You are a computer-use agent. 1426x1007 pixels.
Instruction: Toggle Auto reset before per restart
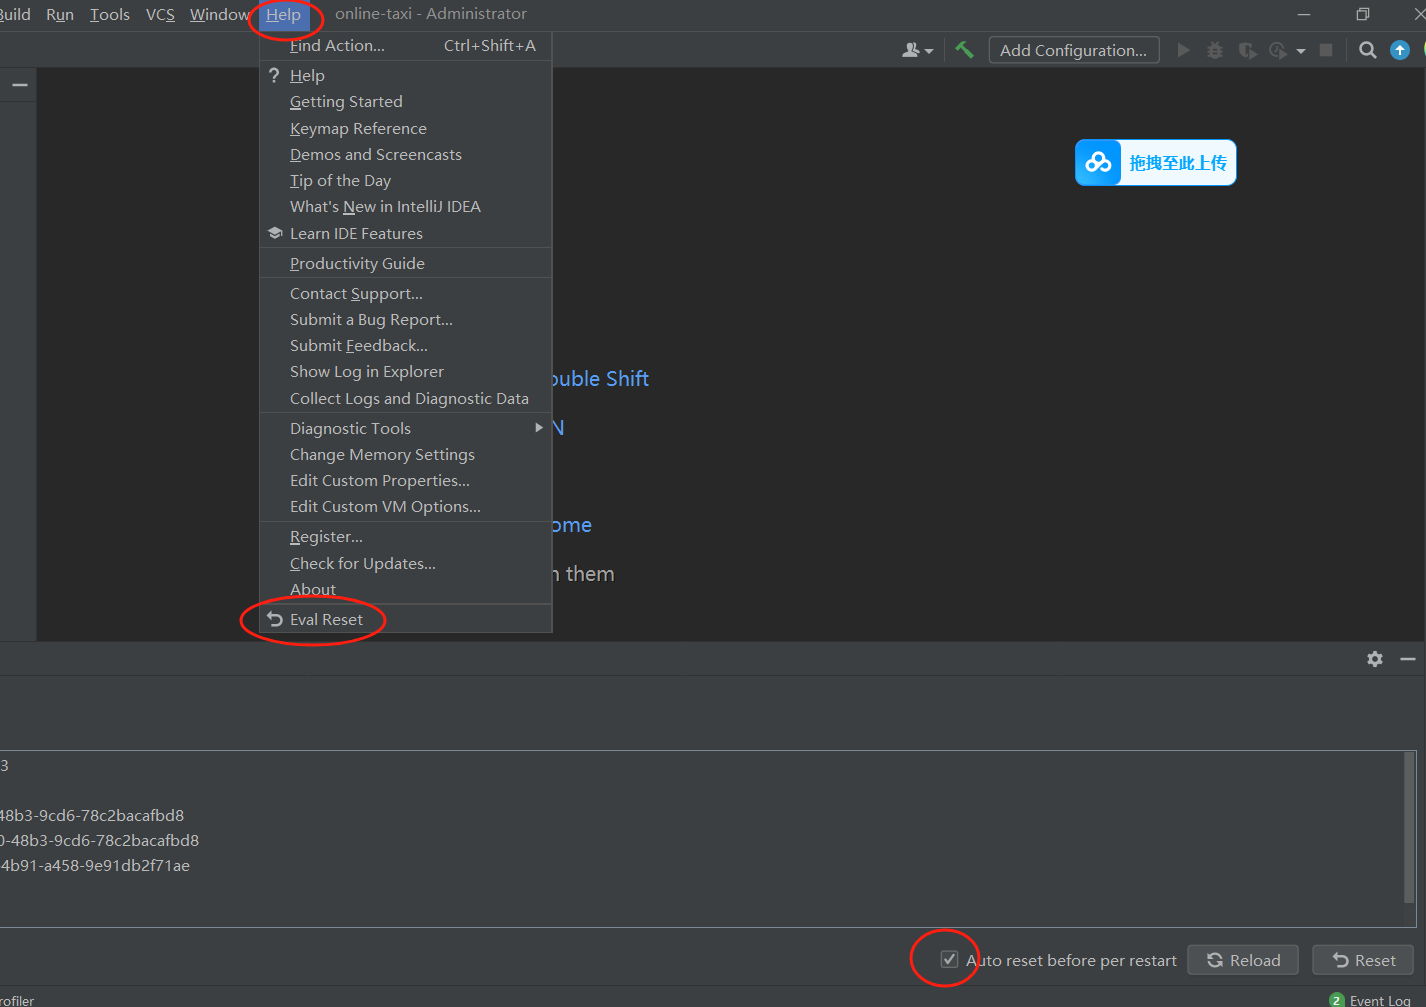click(949, 960)
